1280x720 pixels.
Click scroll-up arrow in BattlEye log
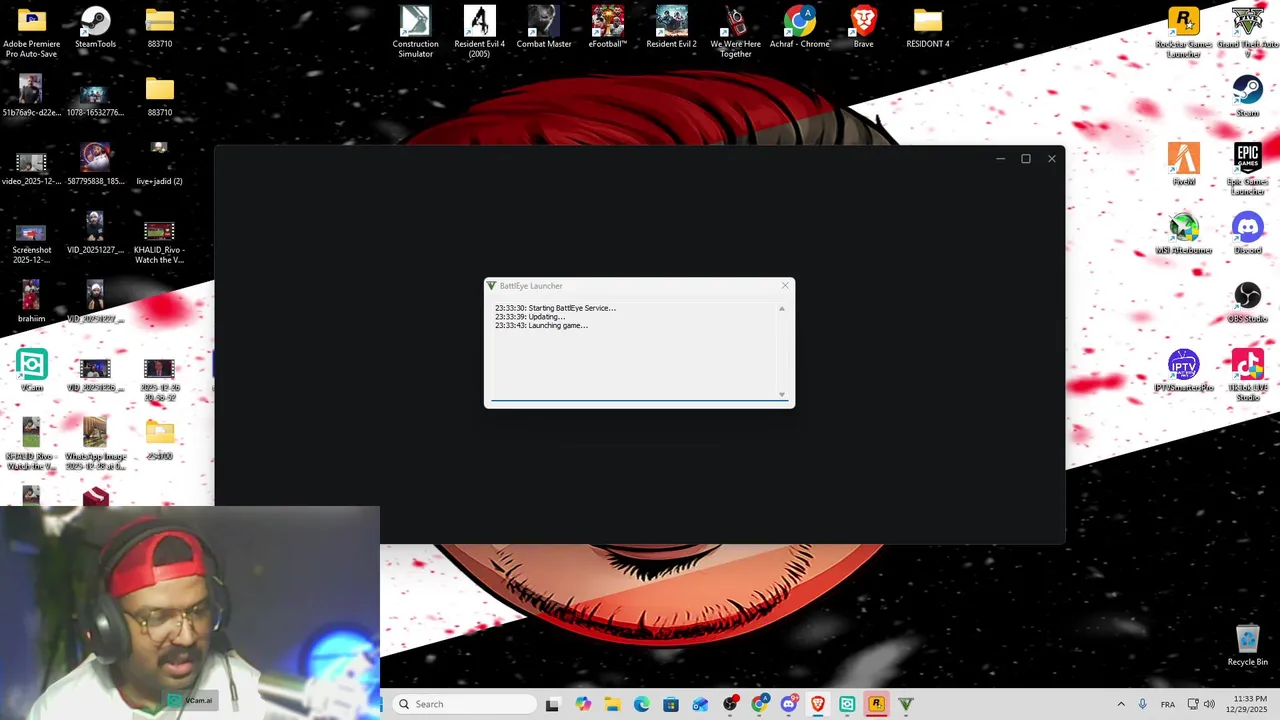click(782, 308)
